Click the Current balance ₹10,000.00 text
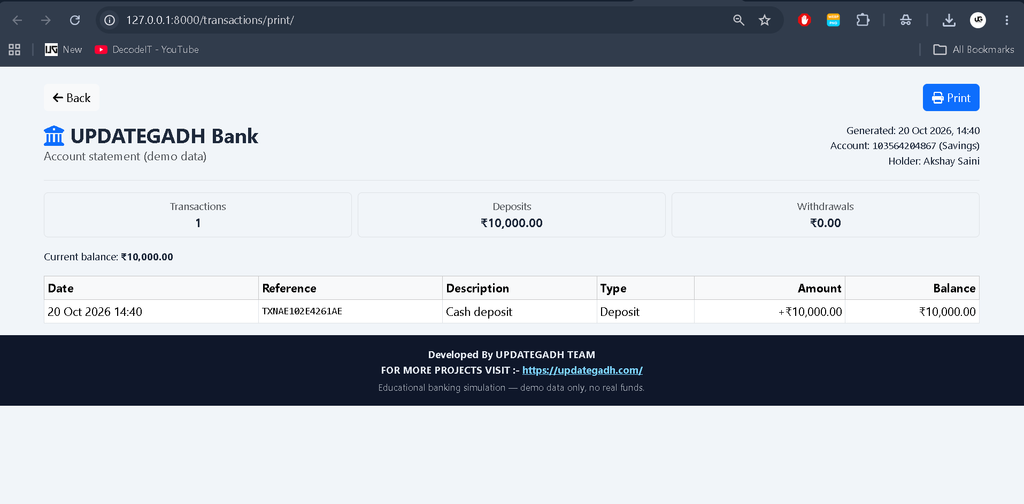1024x504 pixels. pyautogui.click(x=108, y=257)
